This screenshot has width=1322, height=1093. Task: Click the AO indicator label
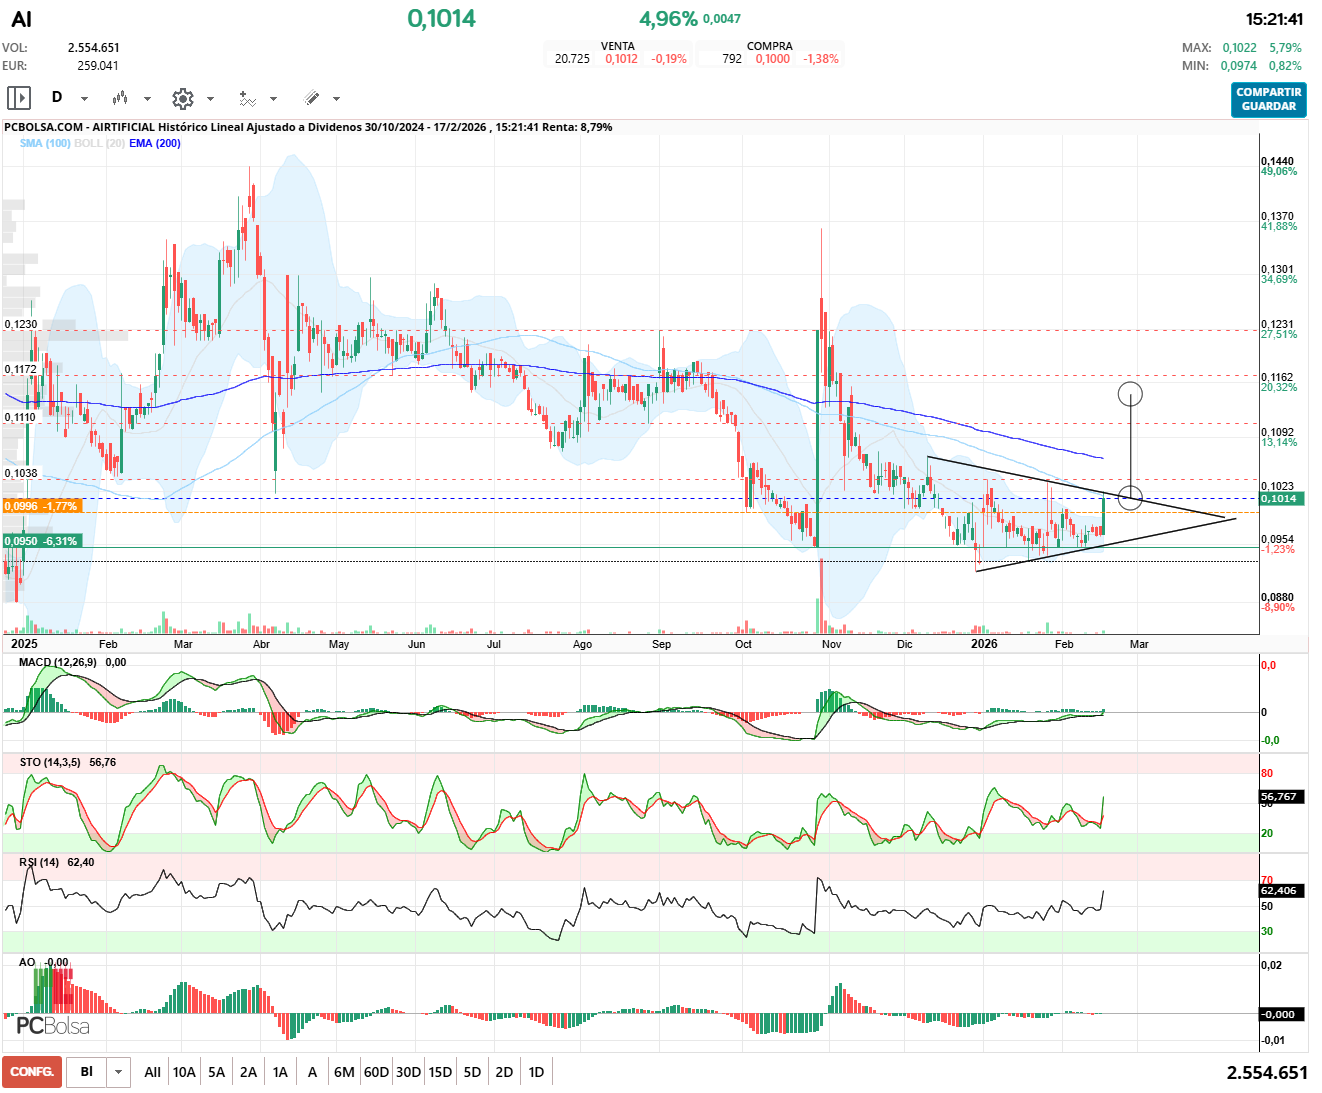click(27, 962)
